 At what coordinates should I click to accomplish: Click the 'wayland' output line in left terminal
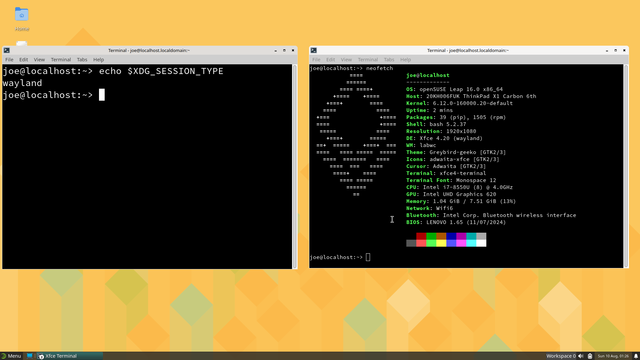click(22, 83)
